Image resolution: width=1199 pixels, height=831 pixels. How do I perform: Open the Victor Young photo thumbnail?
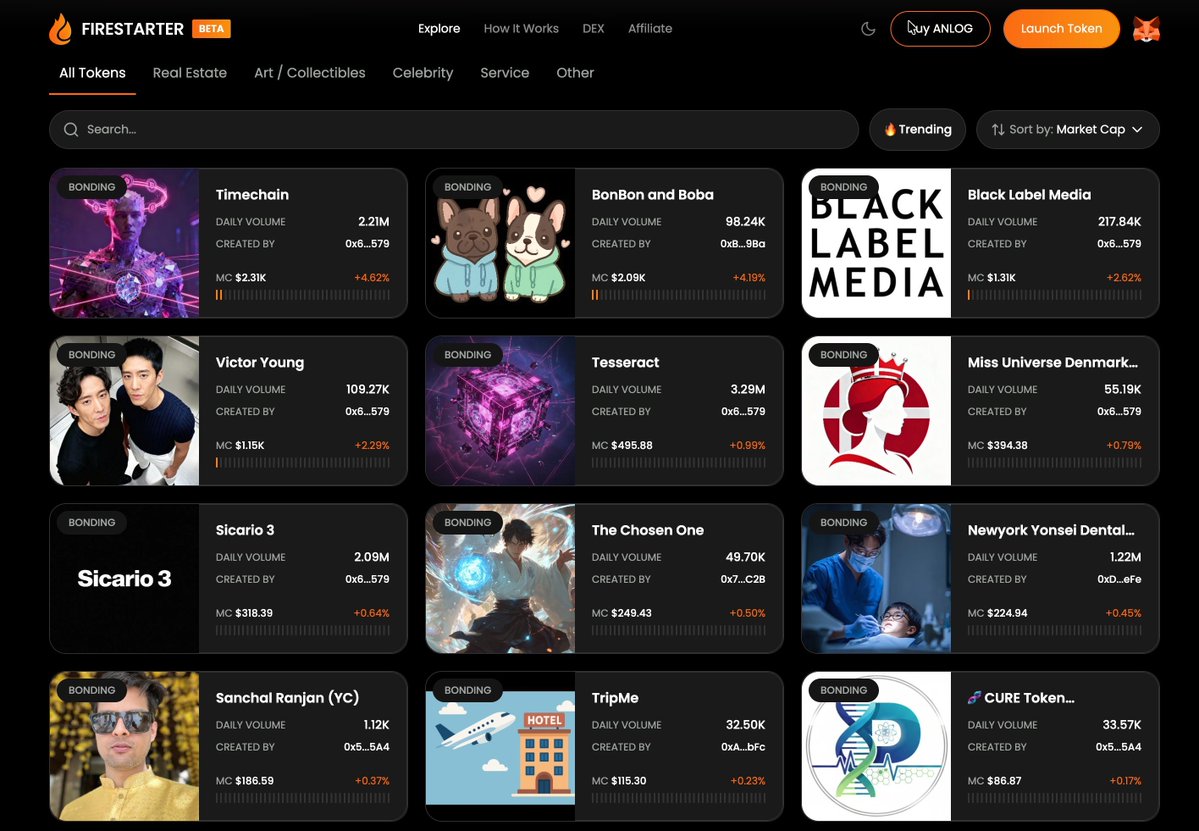pyautogui.click(x=125, y=411)
